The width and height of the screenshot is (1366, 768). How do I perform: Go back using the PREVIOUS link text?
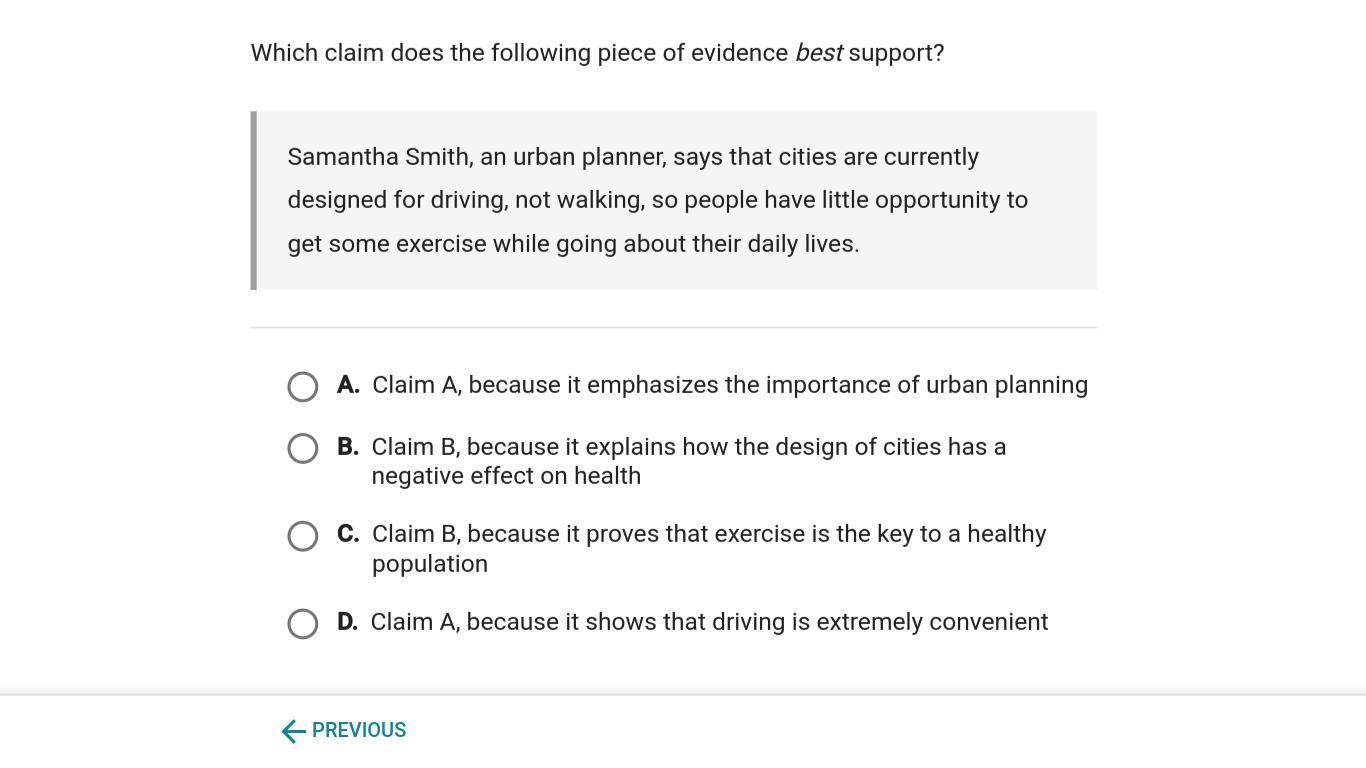click(359, 731)
